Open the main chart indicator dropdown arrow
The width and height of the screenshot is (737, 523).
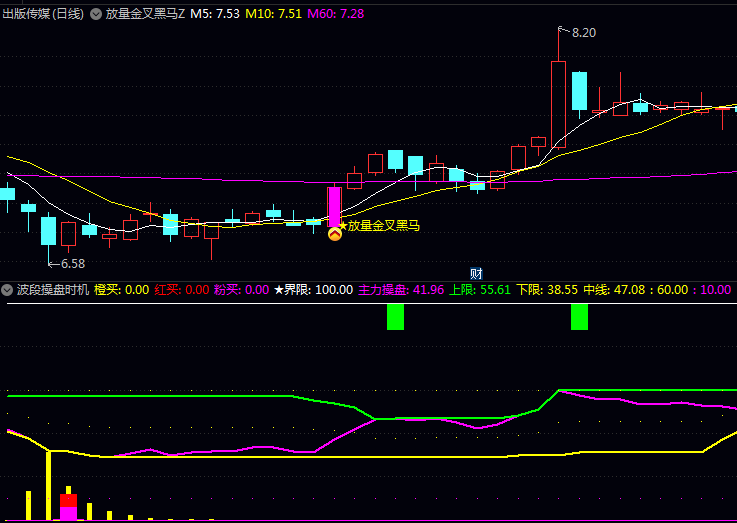96,14
